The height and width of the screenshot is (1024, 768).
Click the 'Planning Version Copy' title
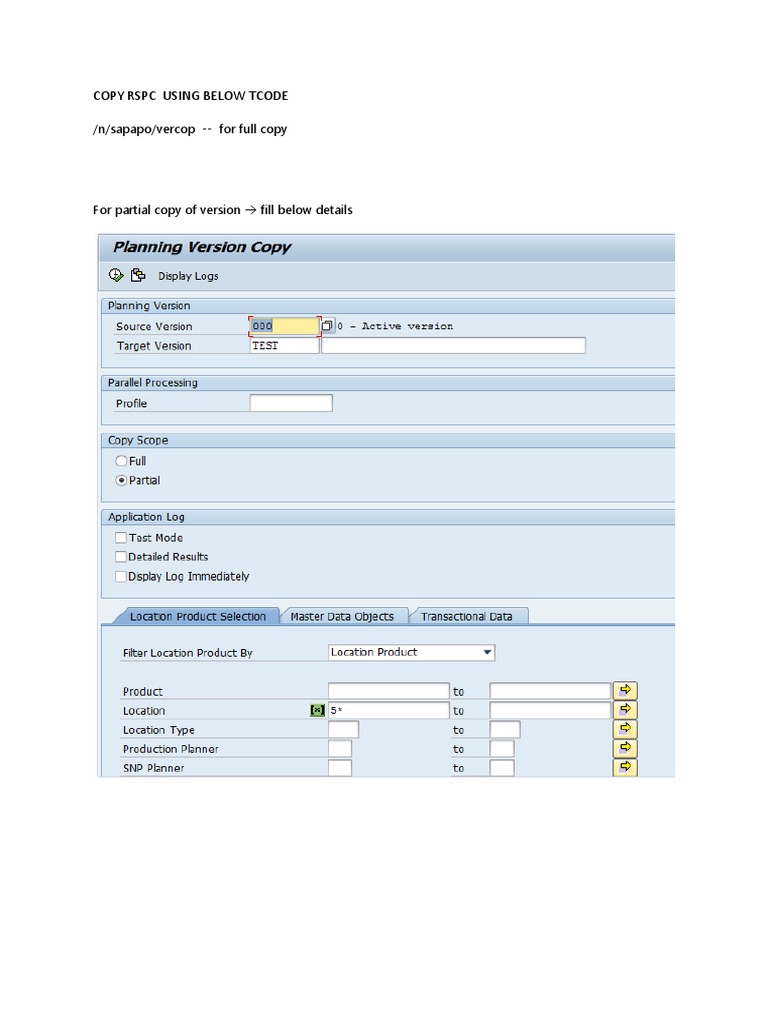pyautogui.click(x=202, y=248)
